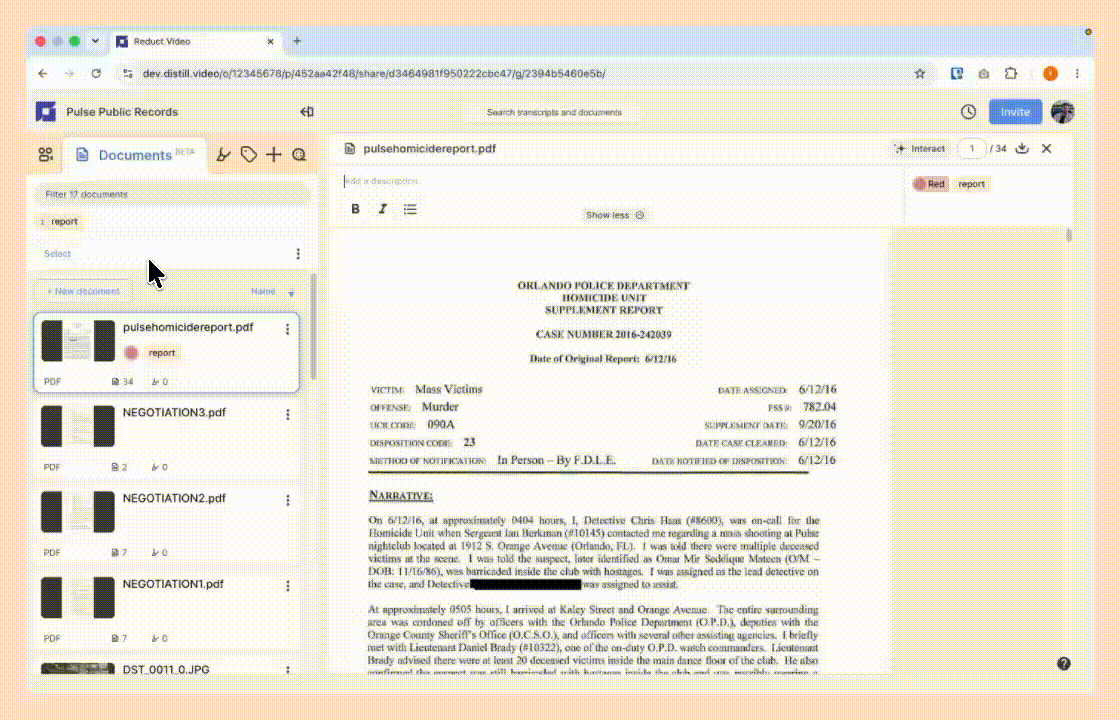
Task: Click the red color dot on pulsehomicidereport card
Action: (131, 353)
